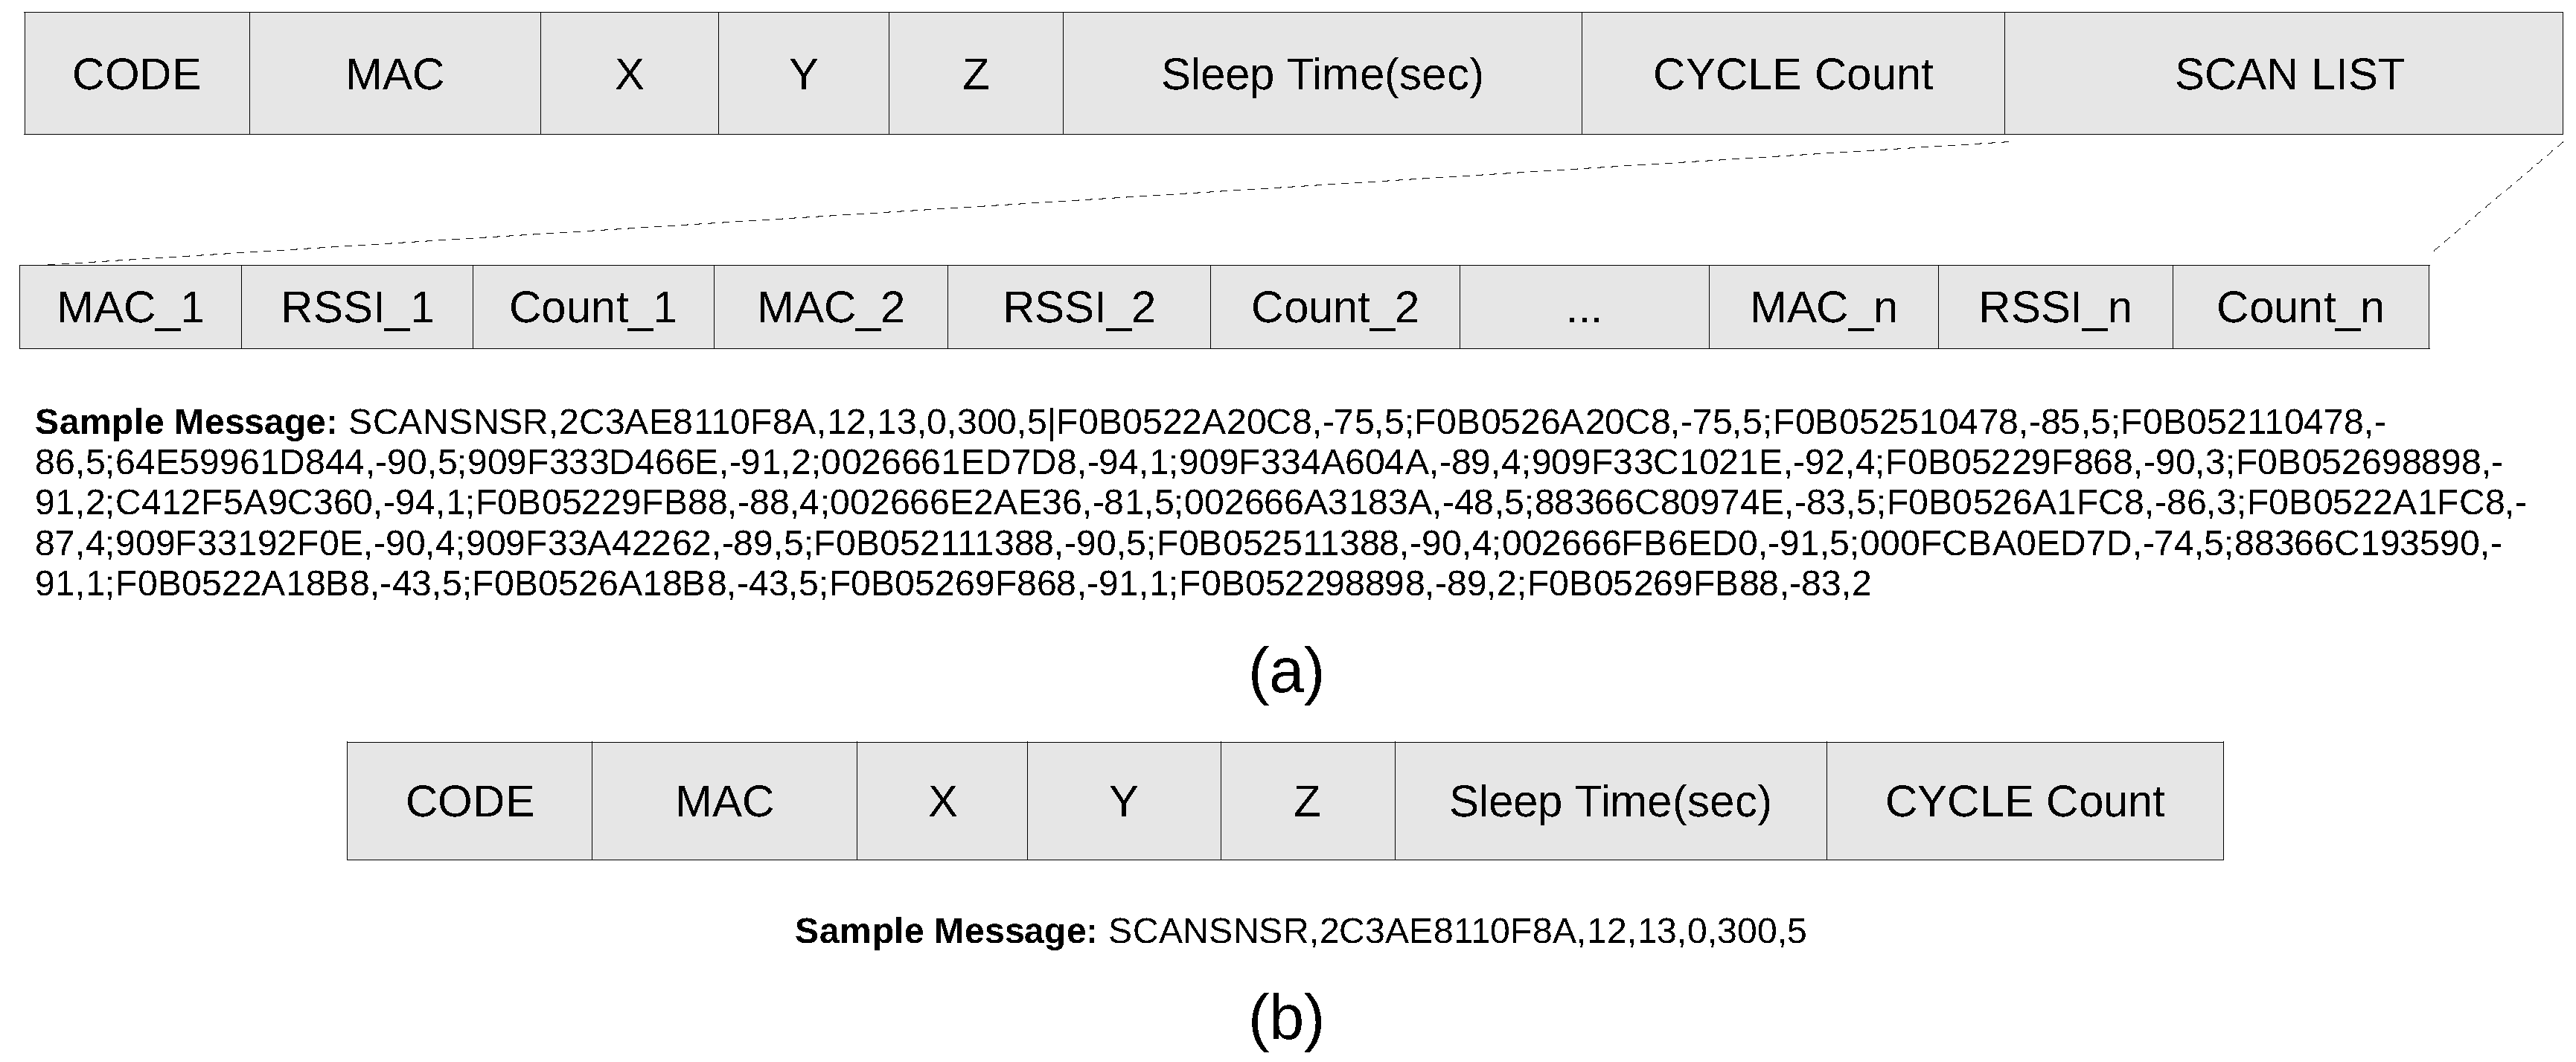
Task: Click CODE box in bottom message format
Action: point(469,801)
